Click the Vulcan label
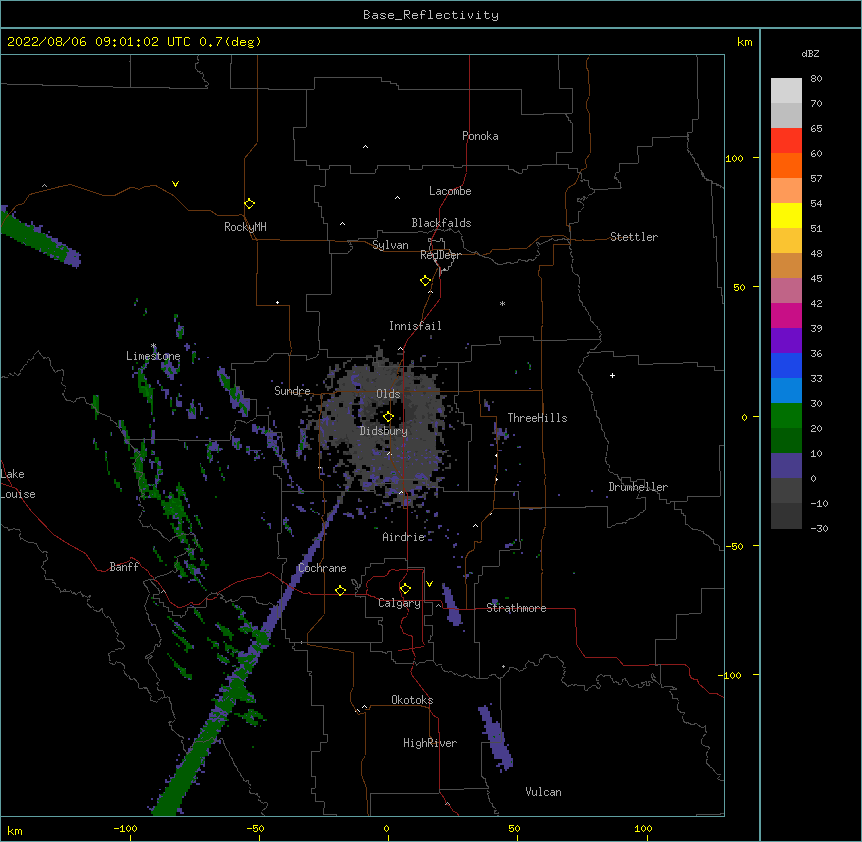The height and width of the screenshot is (842, 862). pyautogui.click(x=543, y=792)
